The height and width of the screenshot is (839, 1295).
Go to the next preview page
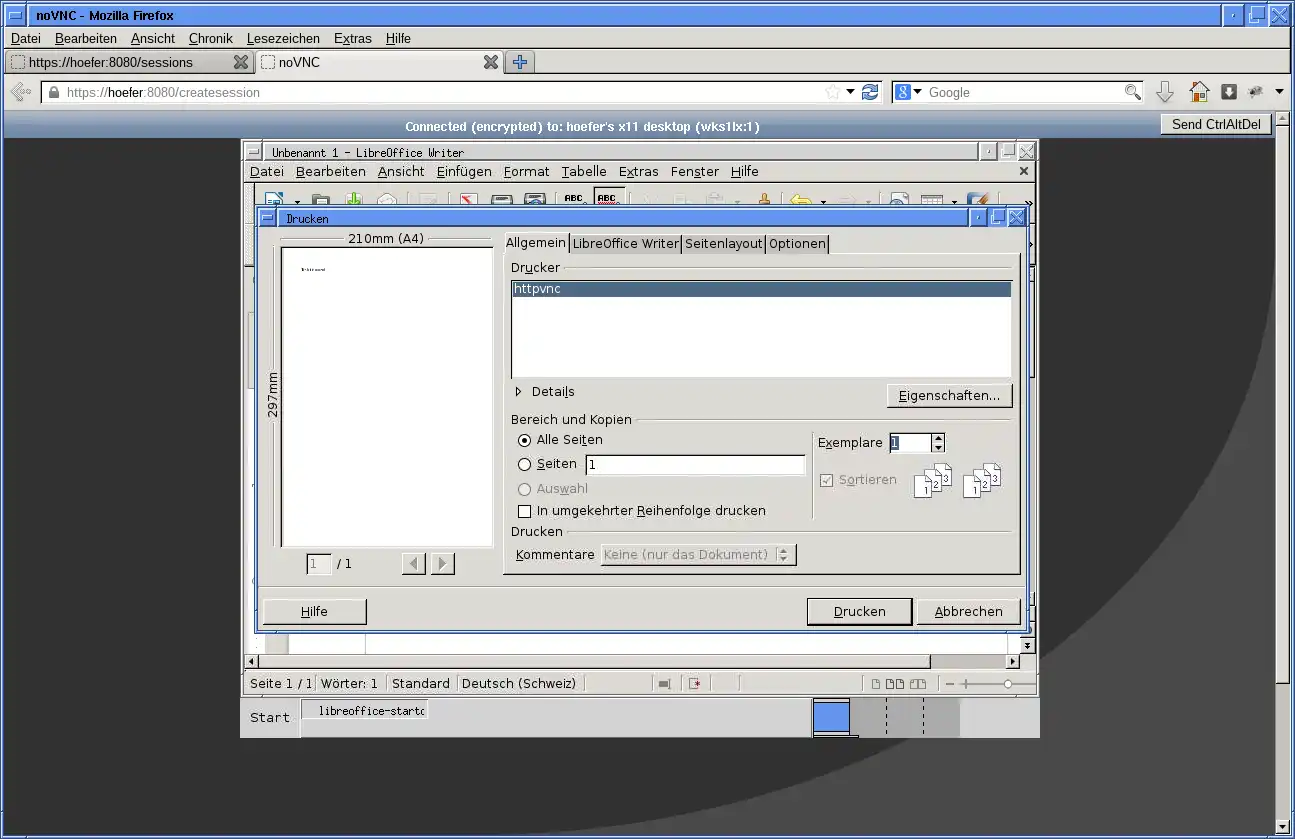442,564
